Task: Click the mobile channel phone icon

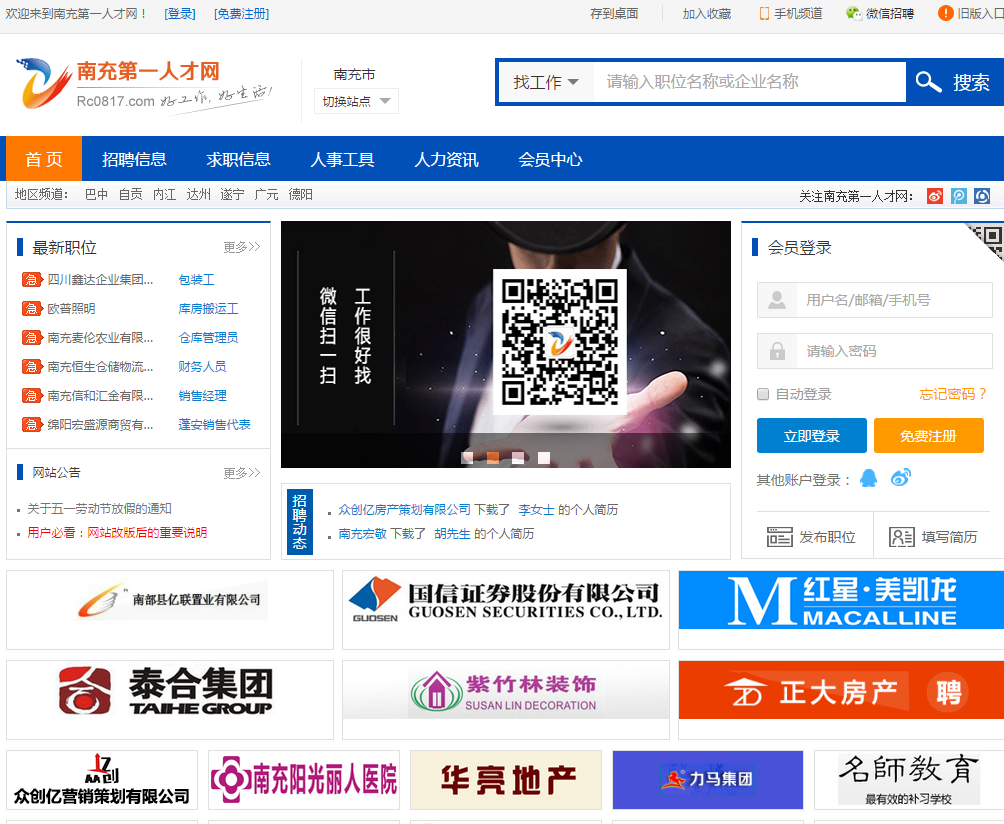Action: coord(764,13)
